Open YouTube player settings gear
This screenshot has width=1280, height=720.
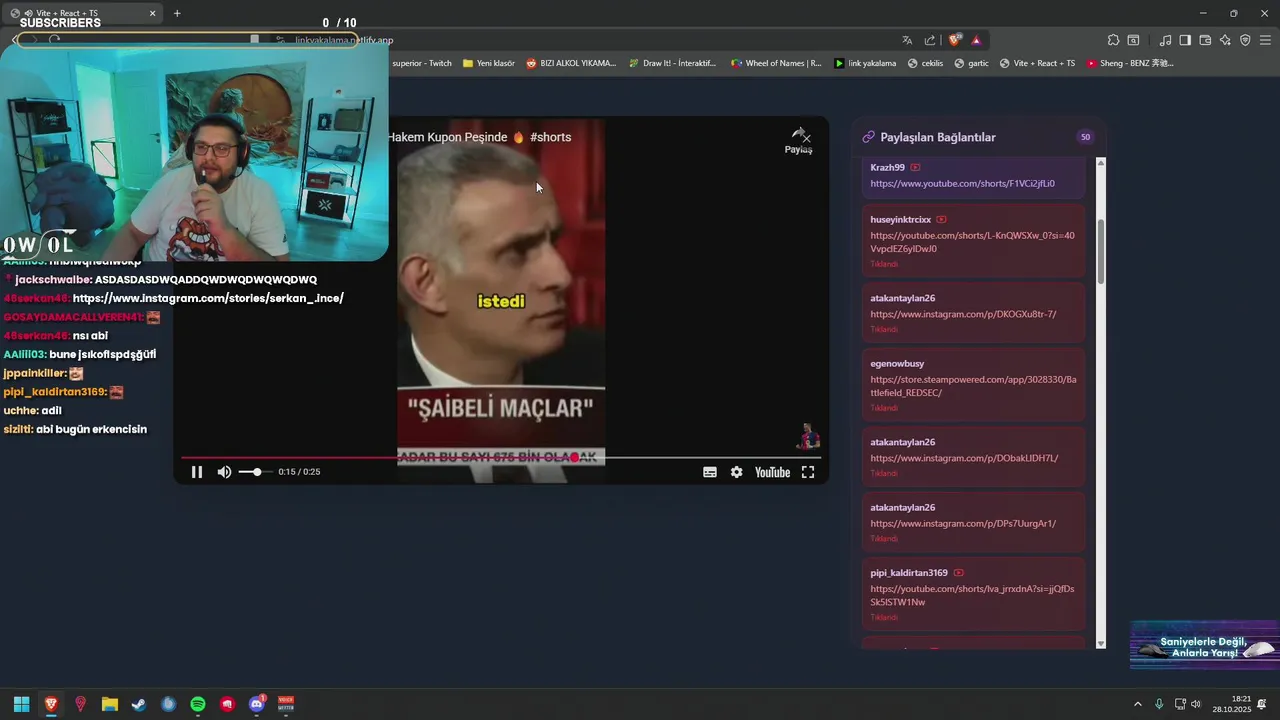click(737, 472)
